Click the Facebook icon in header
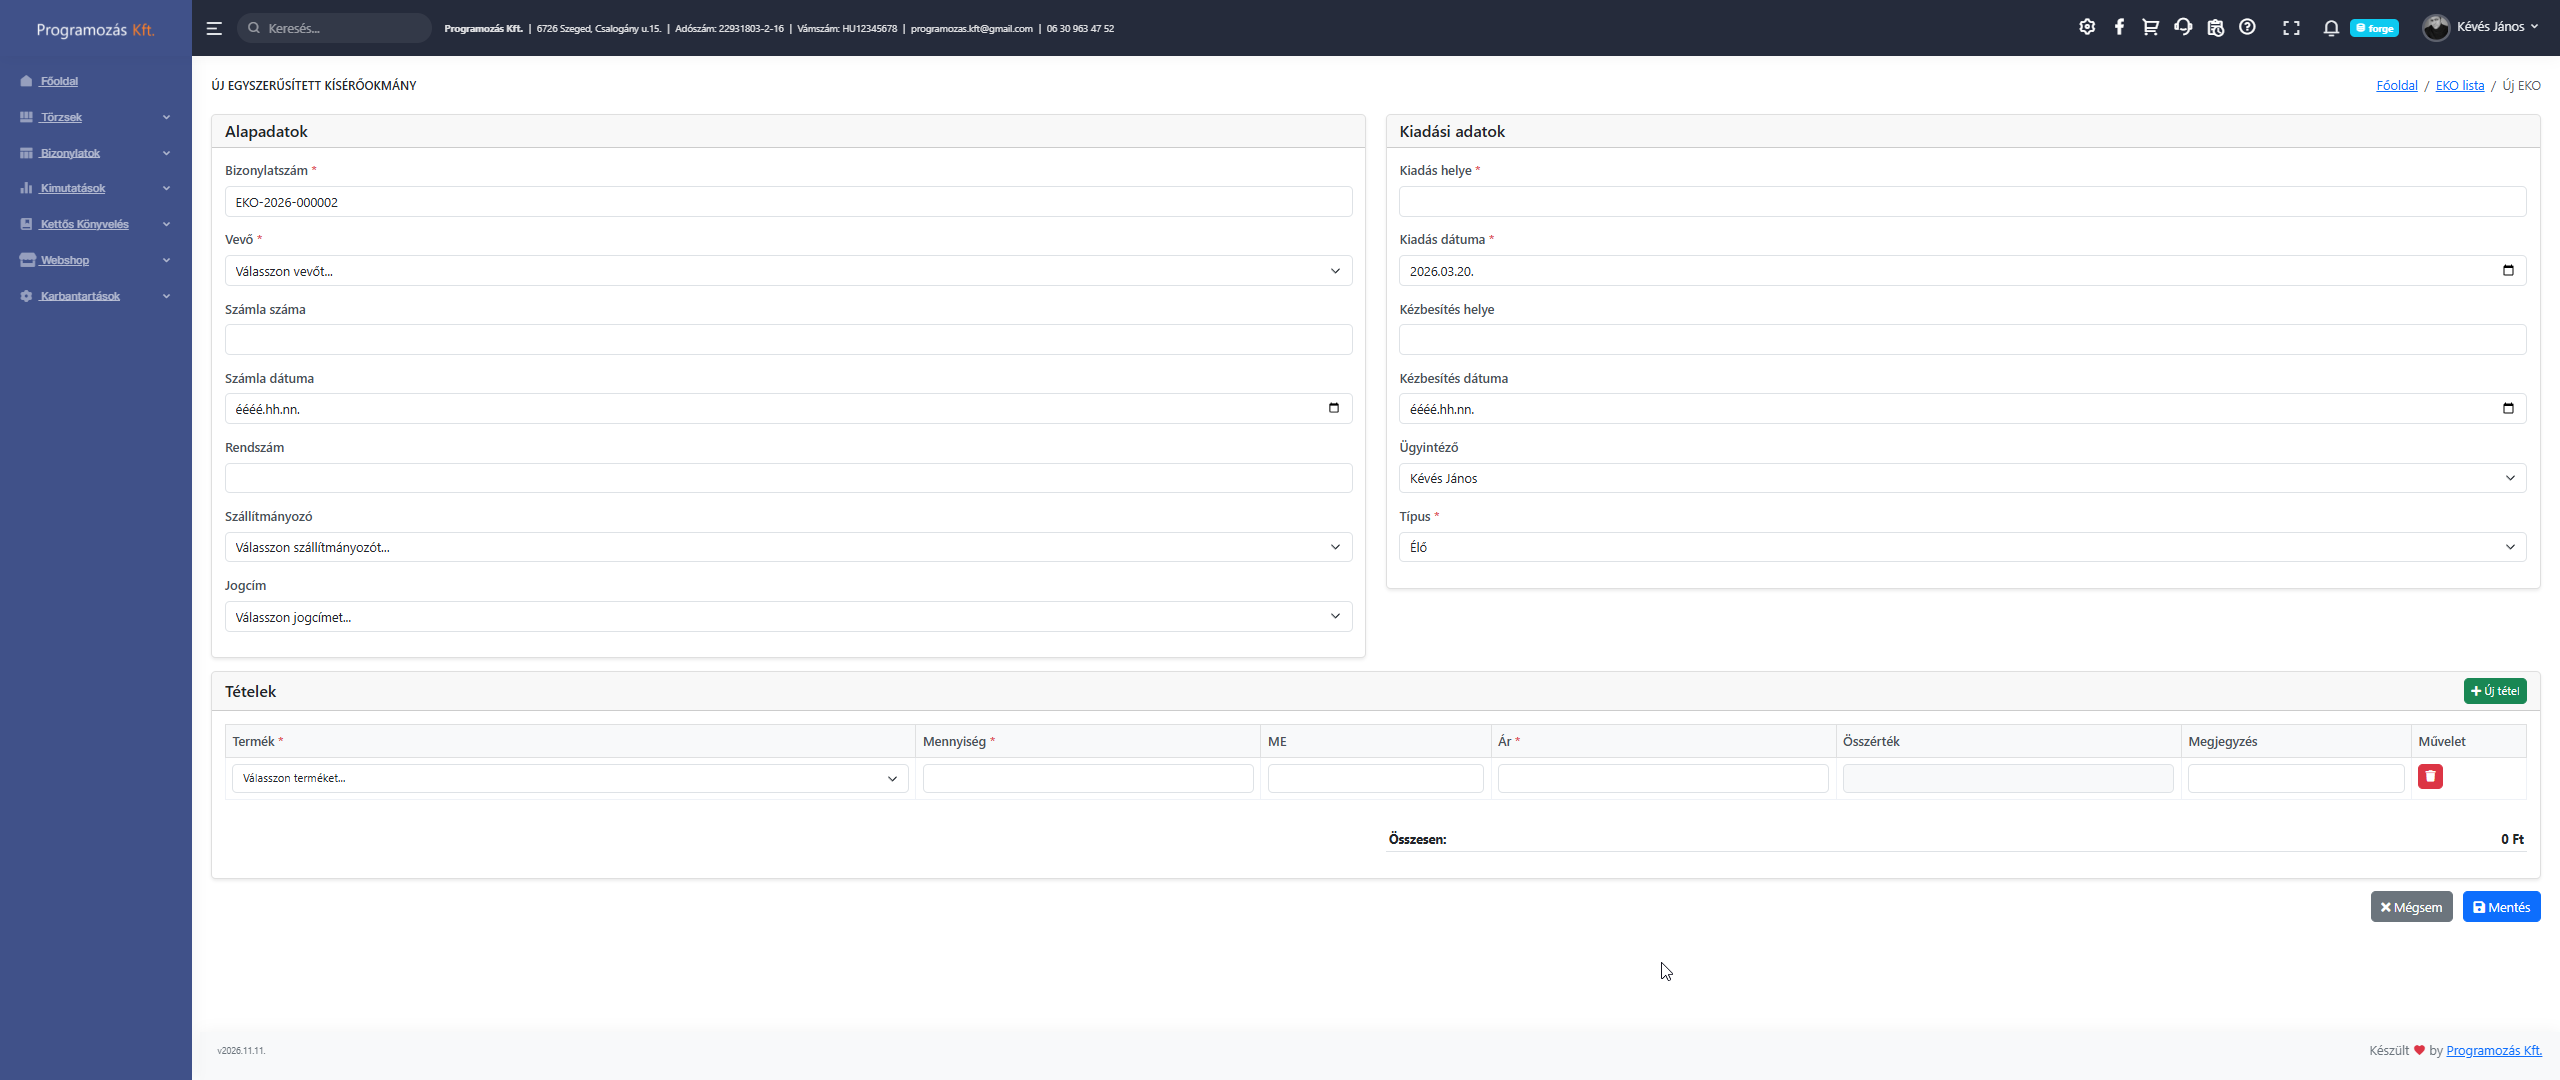The height and width of the screenshot is (1080, 2560). tap(2119, 28)
